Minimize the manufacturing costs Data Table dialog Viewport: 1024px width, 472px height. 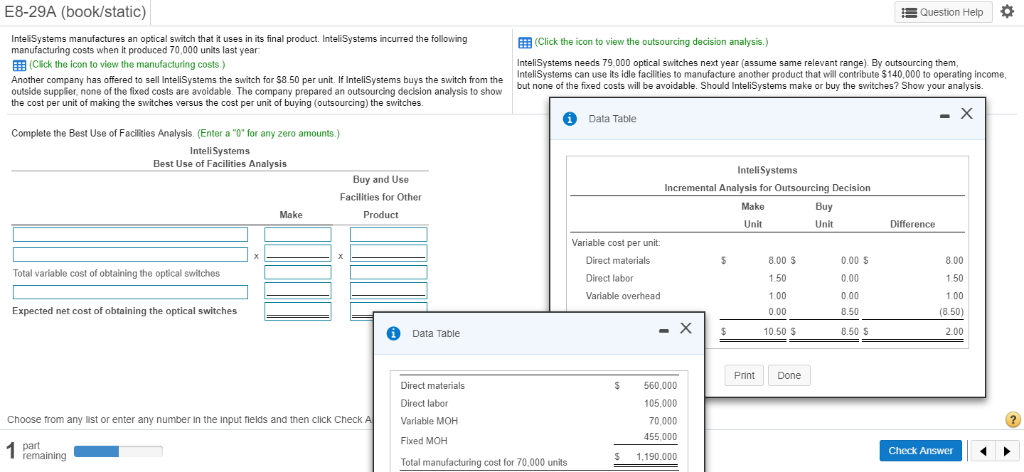663,330
